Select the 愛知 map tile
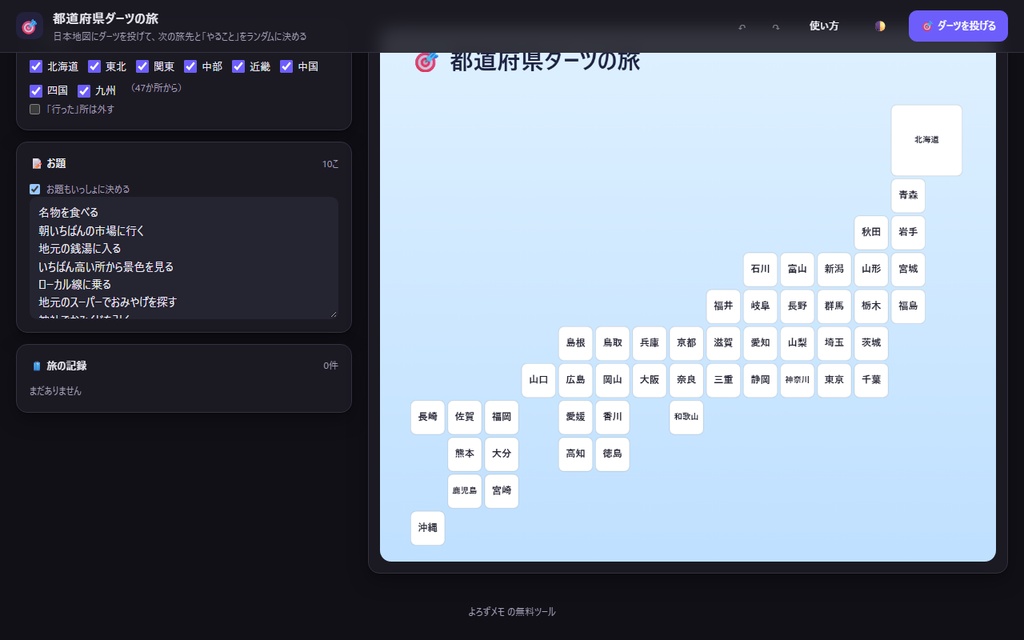Image resolution: width=1024 pixels, height=640 pixels. pyautogui.click(x=760, y=343)
